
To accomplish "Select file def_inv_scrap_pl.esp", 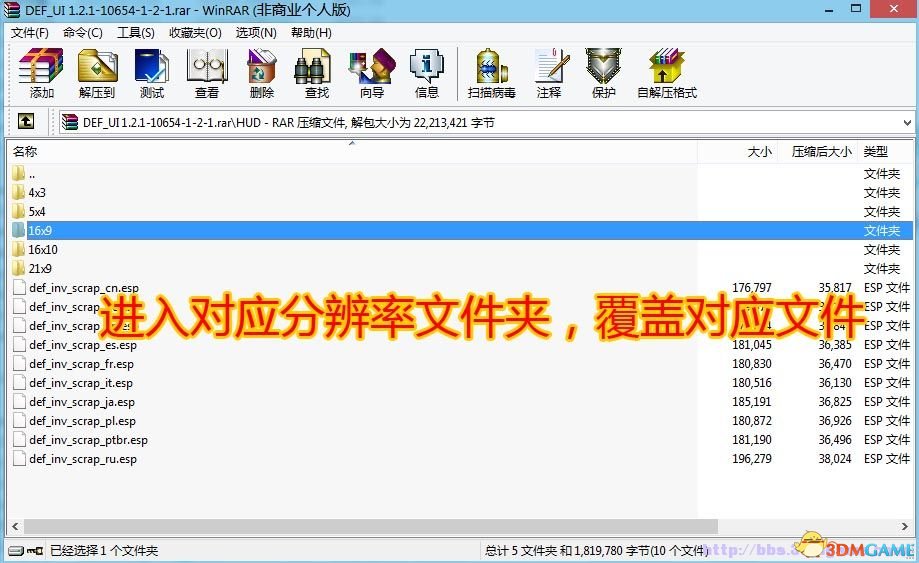I will tap(462, 421).
